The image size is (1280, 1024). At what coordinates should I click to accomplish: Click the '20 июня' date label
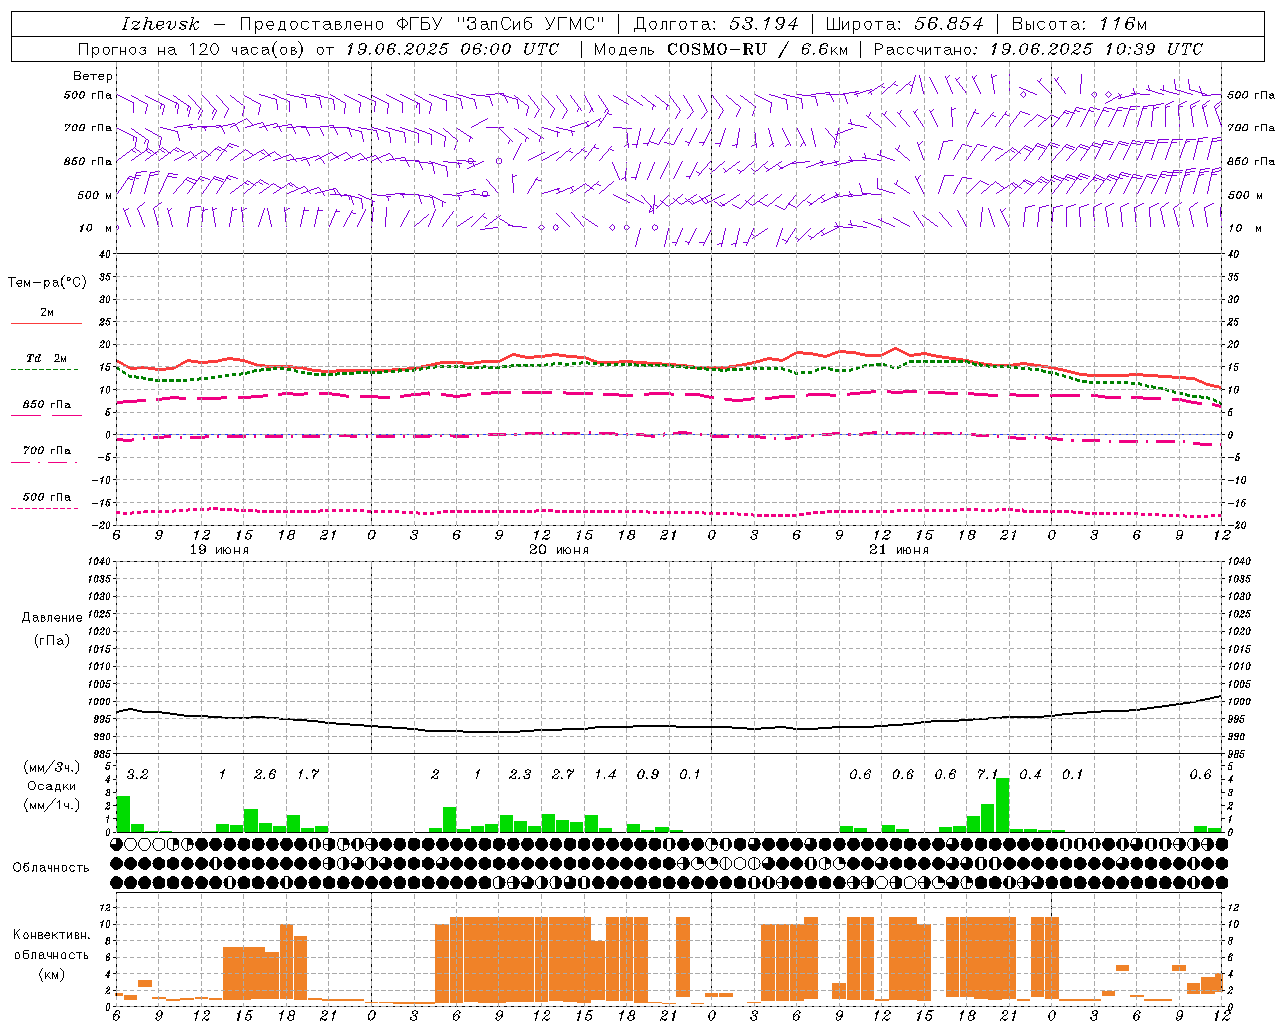click(559, 550)
